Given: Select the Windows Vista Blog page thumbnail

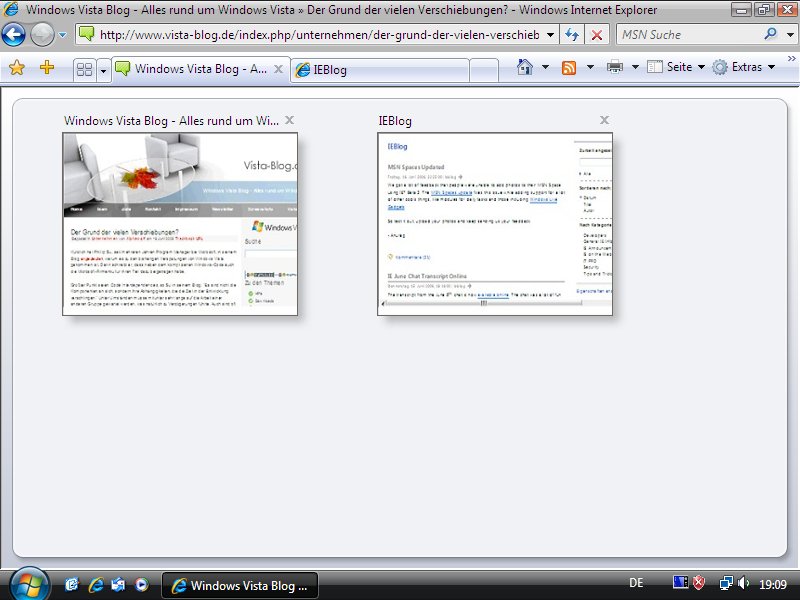Looking at the screenshot, I should click(x=180, y=224).
